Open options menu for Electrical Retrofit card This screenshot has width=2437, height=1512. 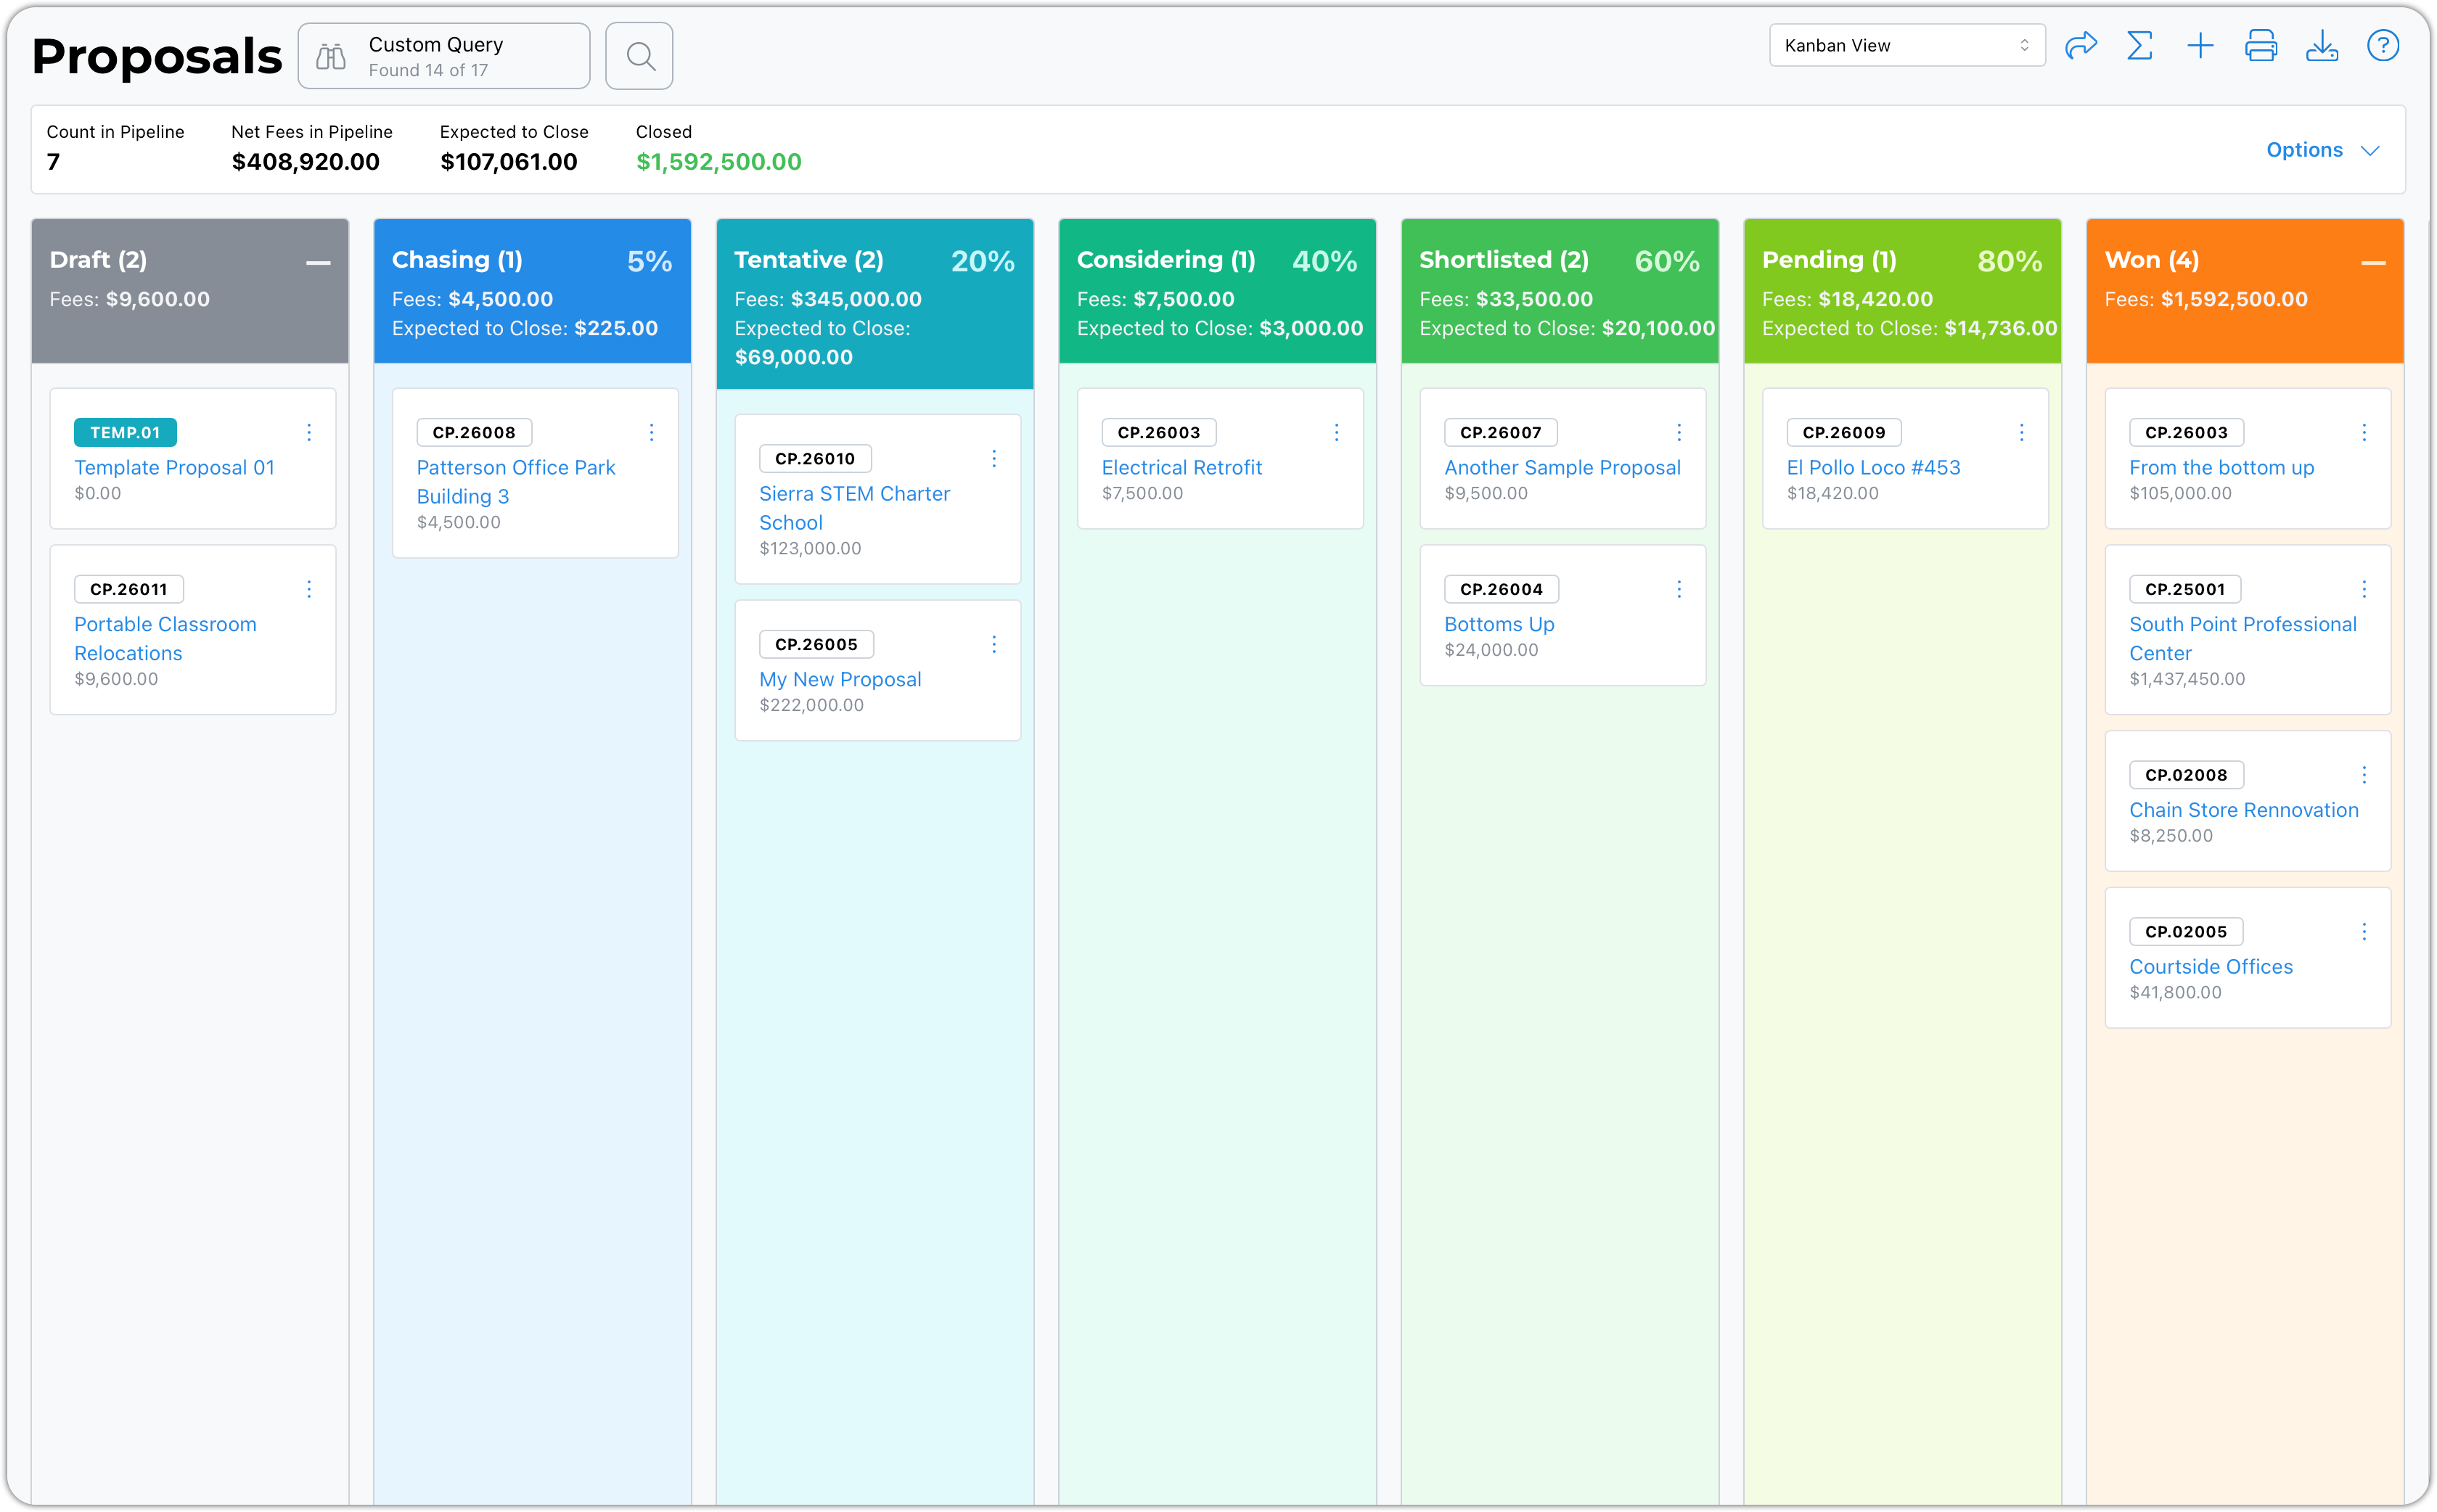1336,432
